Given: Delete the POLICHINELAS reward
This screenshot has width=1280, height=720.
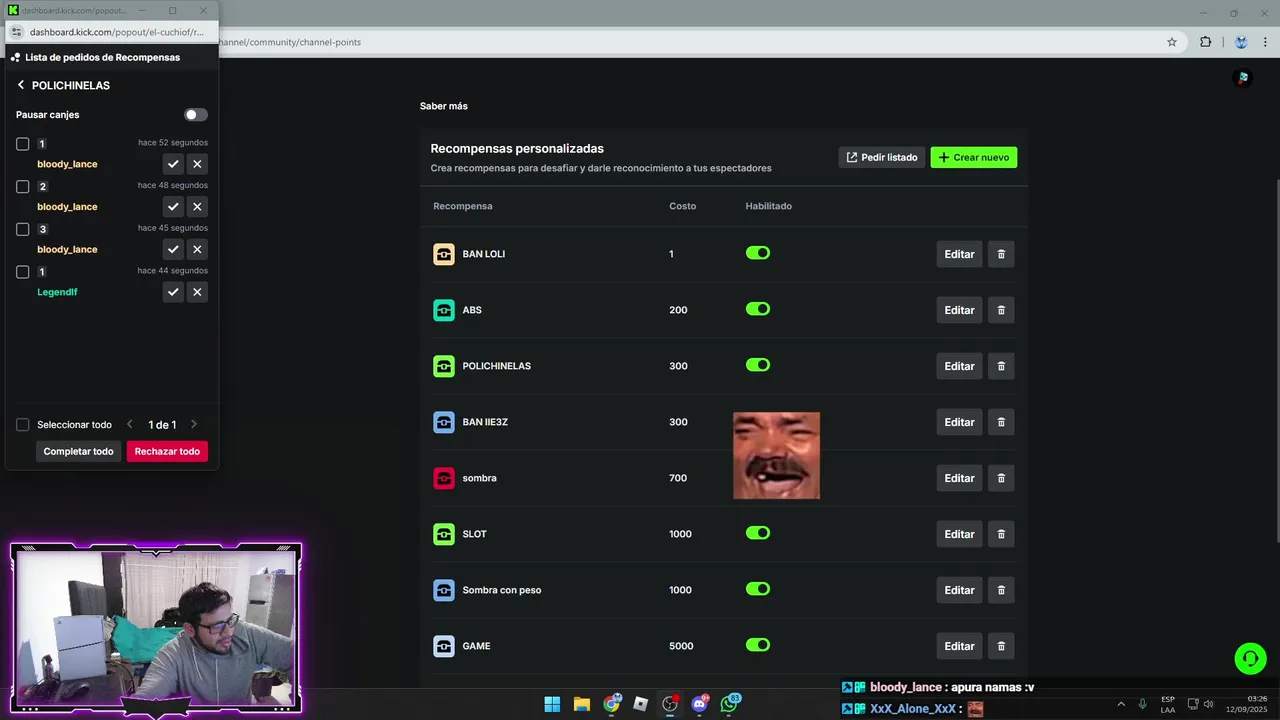Looking at the screenshot, I should (x=1001, y=366).
